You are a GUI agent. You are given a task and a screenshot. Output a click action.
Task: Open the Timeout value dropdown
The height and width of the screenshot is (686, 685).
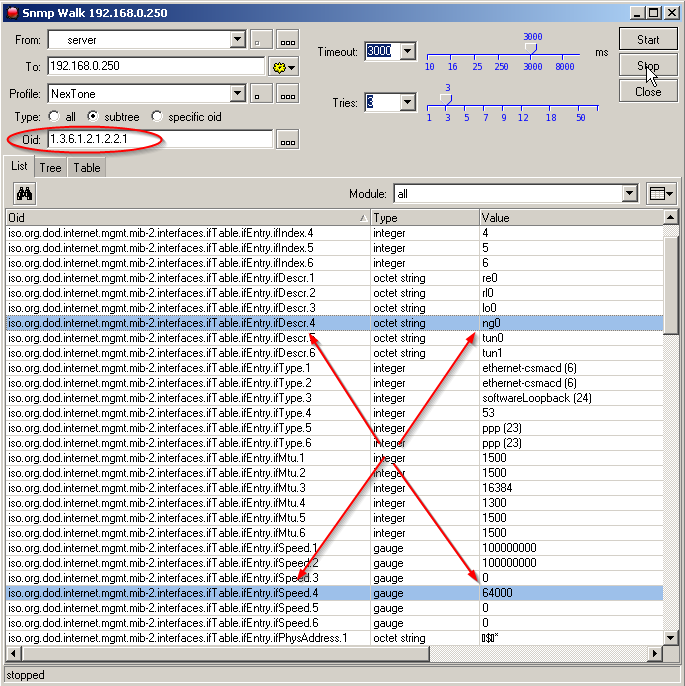pos(408,51)
